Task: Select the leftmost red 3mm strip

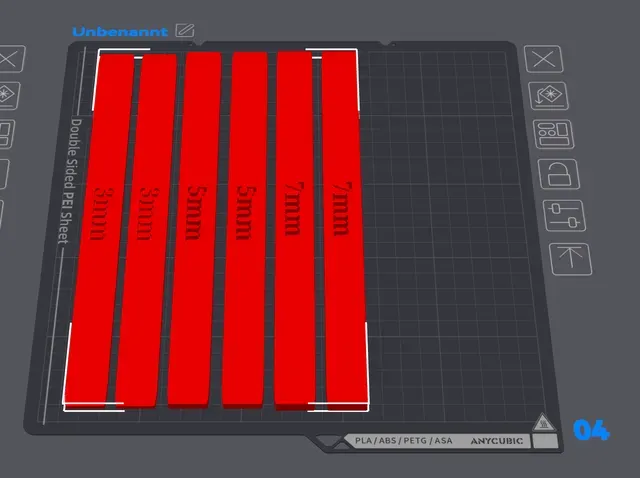Action: [x=98, y=229]
